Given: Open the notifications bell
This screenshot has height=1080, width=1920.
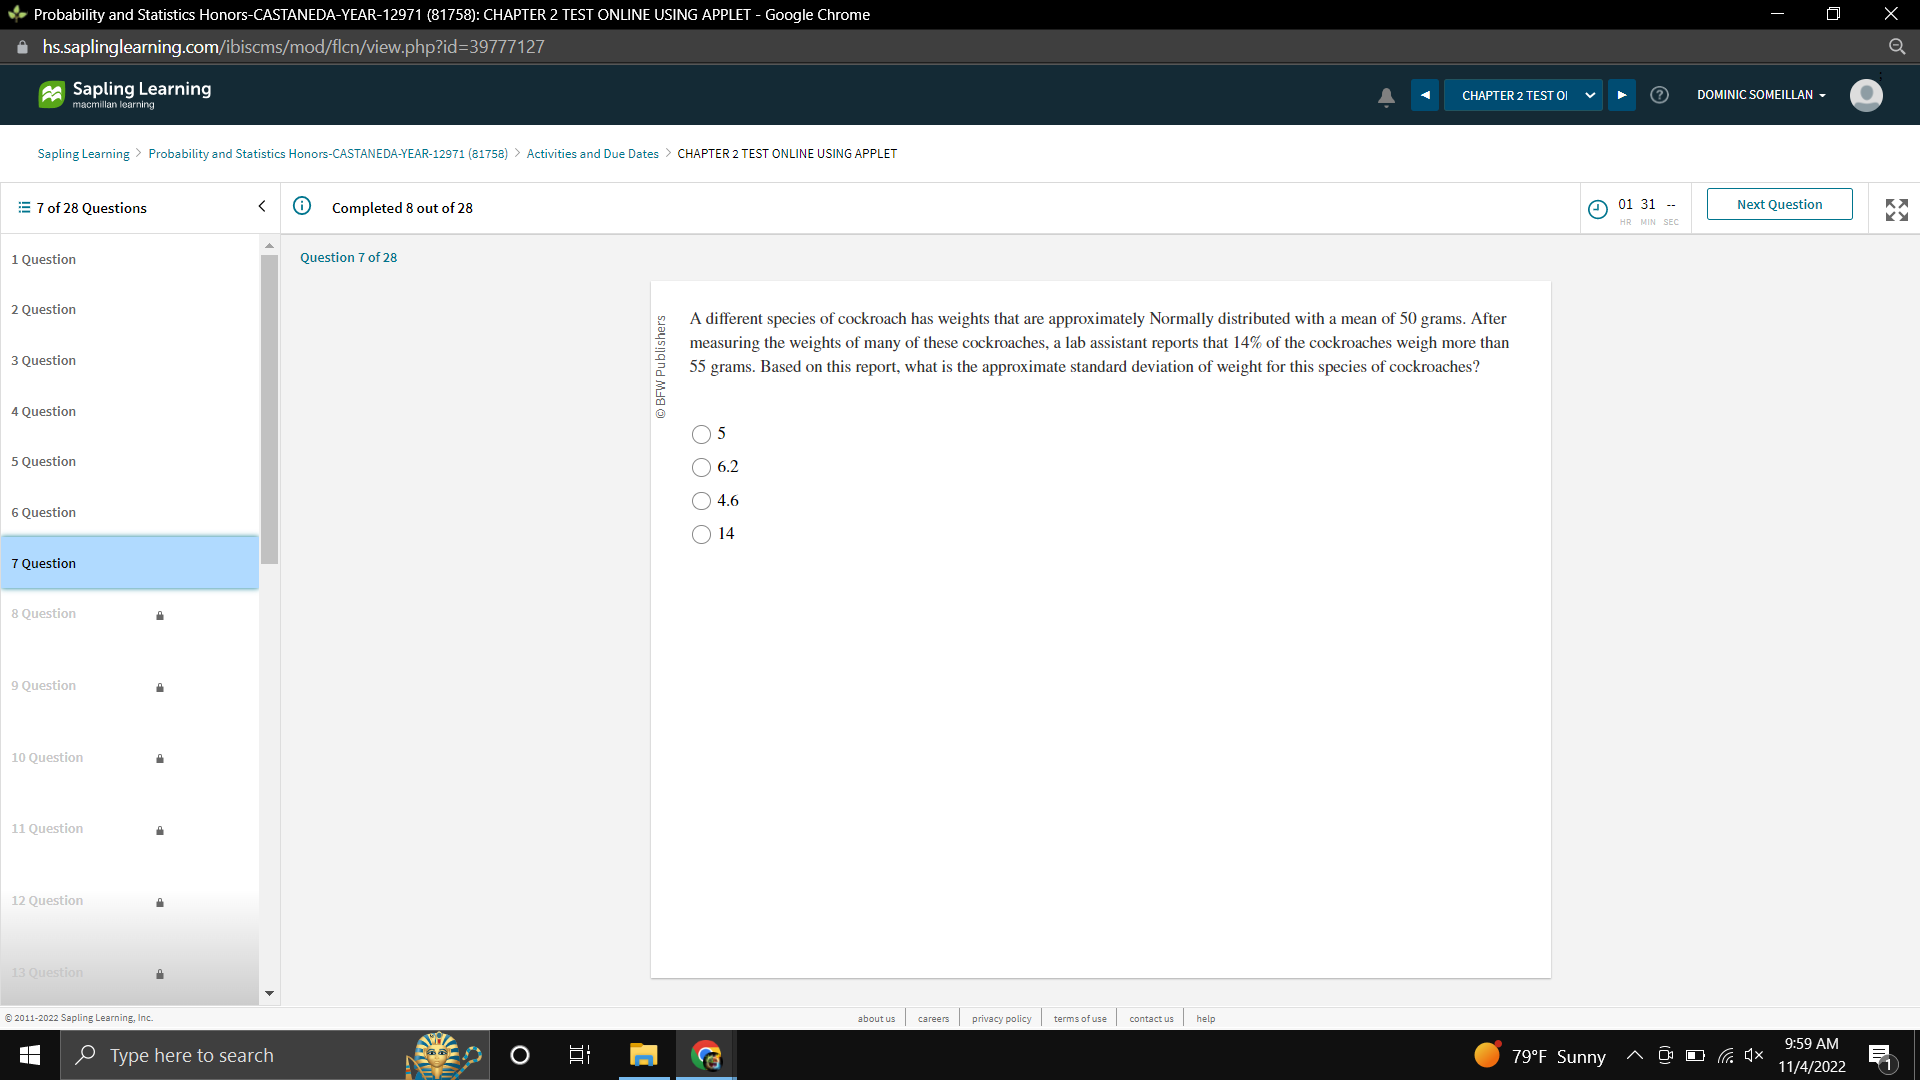Looking at the screenshot, I should point(1386,95).
